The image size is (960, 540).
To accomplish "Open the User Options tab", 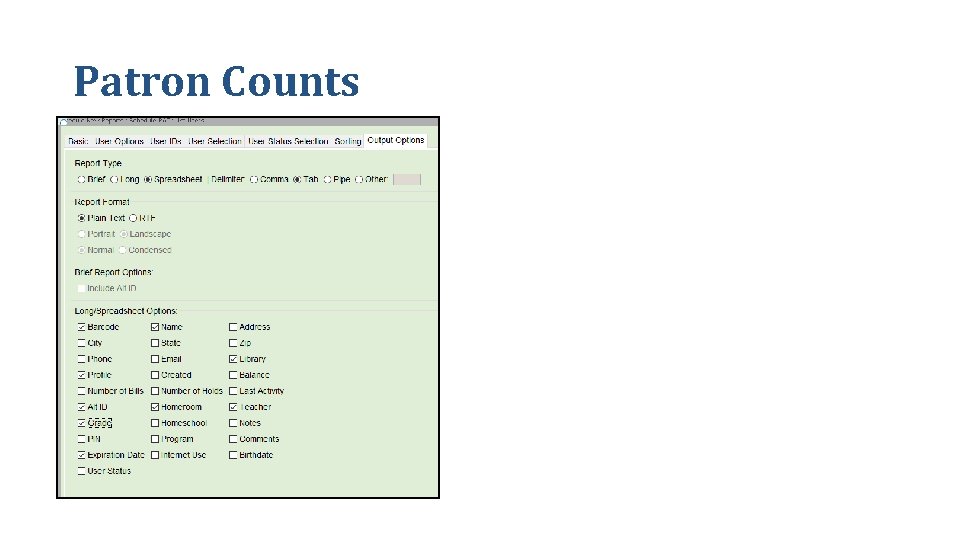I will (x=119, y=141).
